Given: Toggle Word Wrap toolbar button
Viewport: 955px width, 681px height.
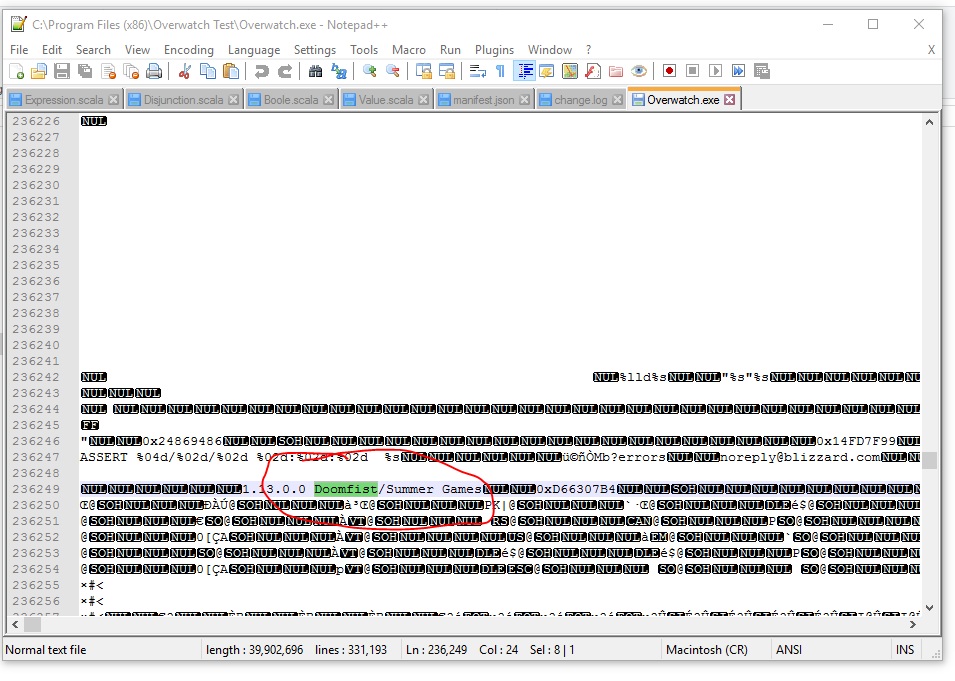Looking at the screenshot, I should 477,71.
